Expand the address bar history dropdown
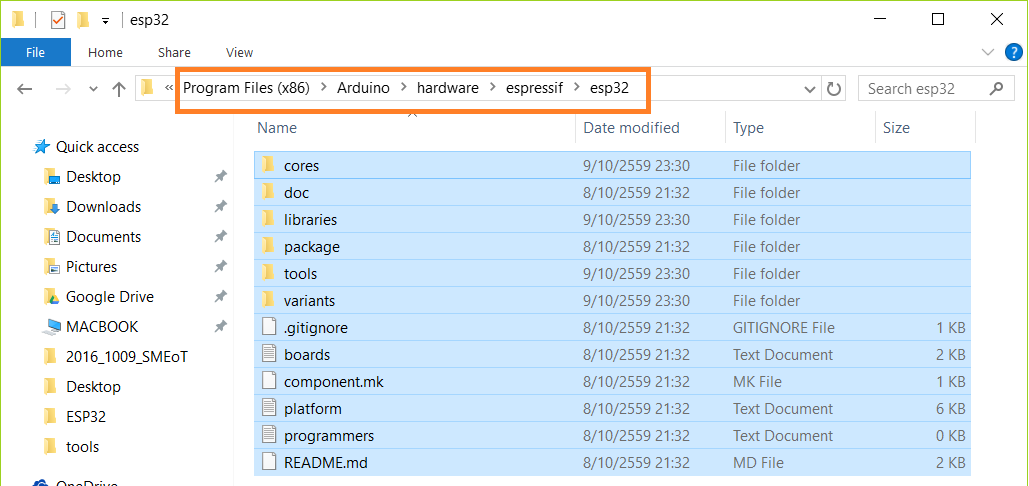 pos(810,89)
